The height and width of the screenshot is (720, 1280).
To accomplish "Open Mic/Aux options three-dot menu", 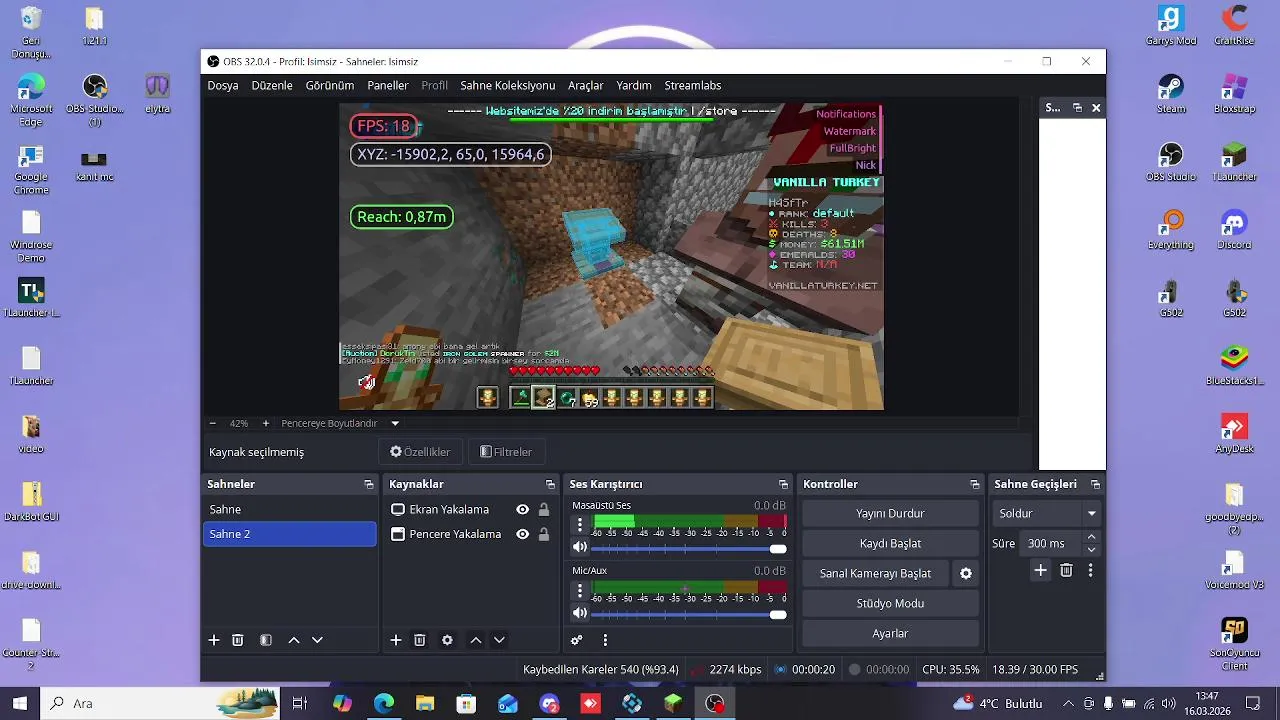I will tap(580, 590).
